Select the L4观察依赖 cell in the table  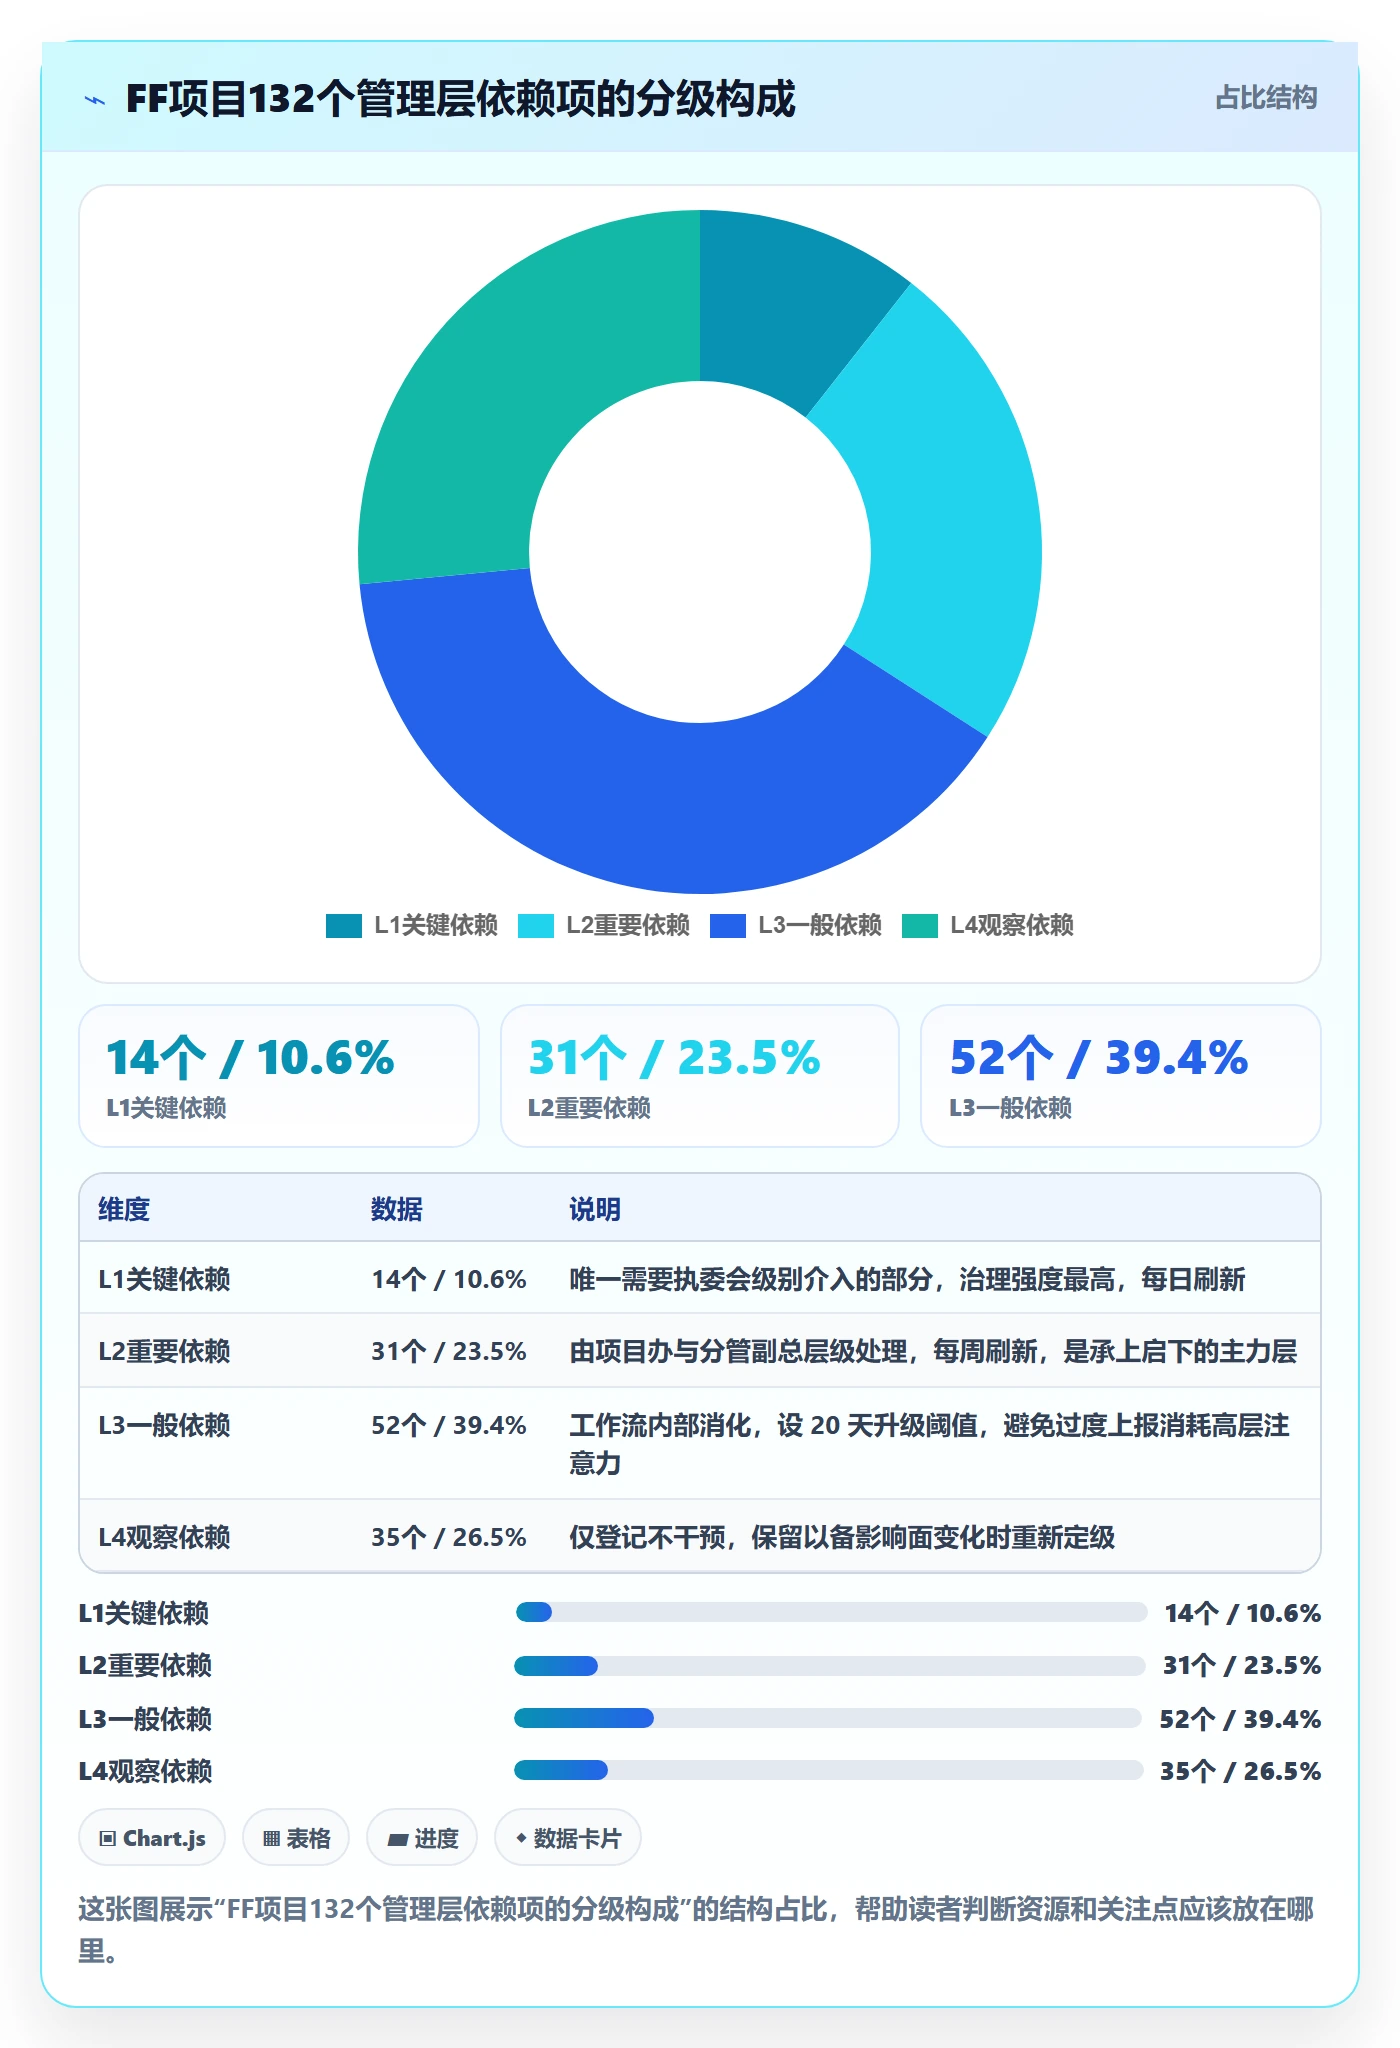[x=164, y=1537]
